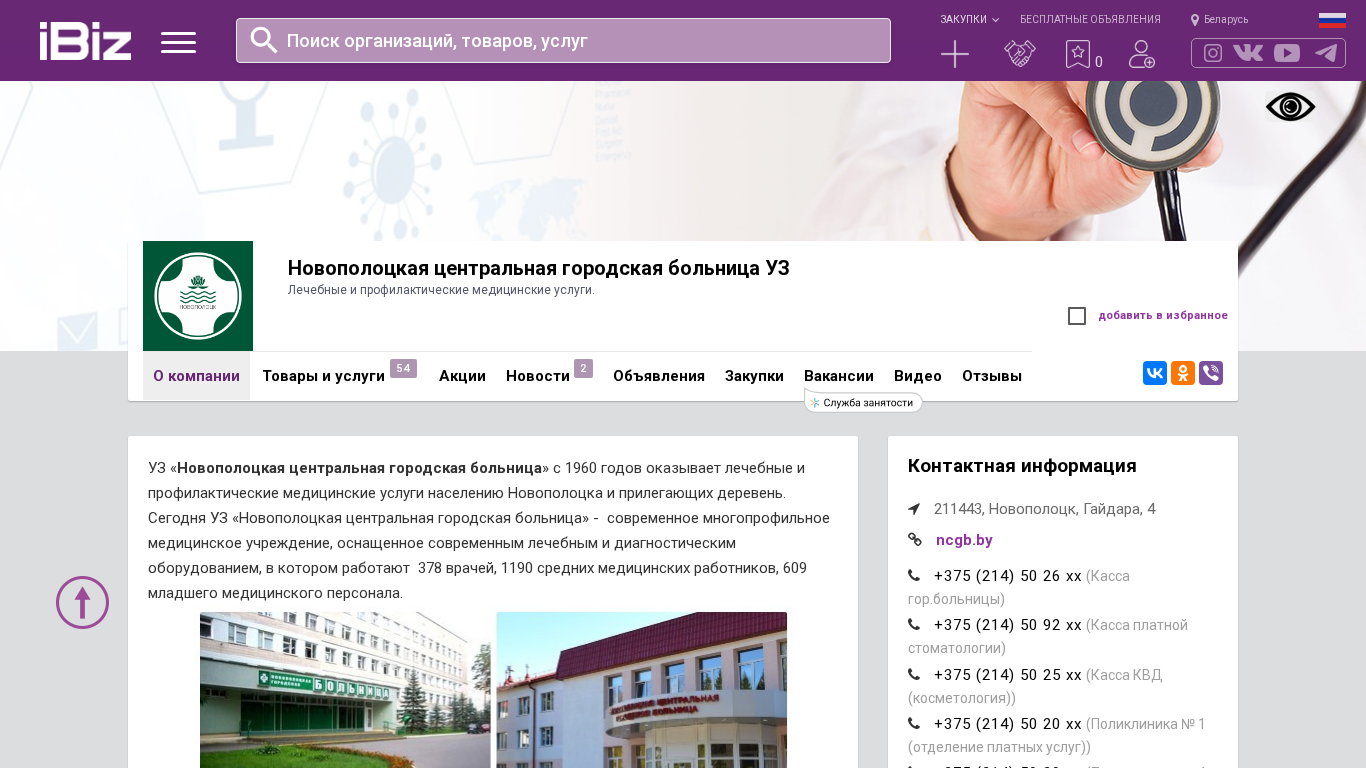This screenshot has height=768, width=1366.
Task: Share page on VK
Action: coord(1155,373)
